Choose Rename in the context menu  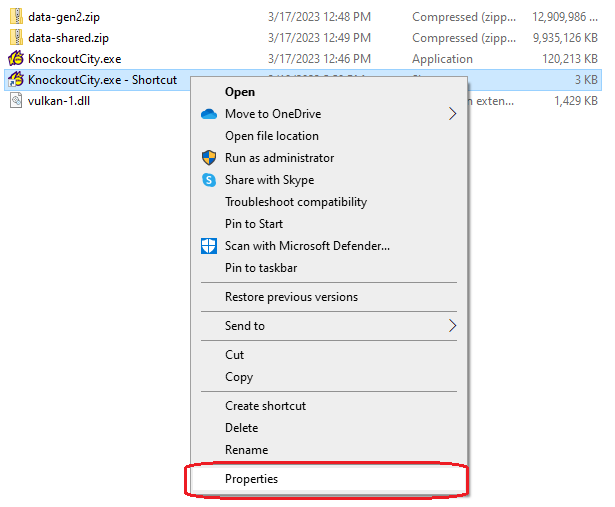(246, 450)
